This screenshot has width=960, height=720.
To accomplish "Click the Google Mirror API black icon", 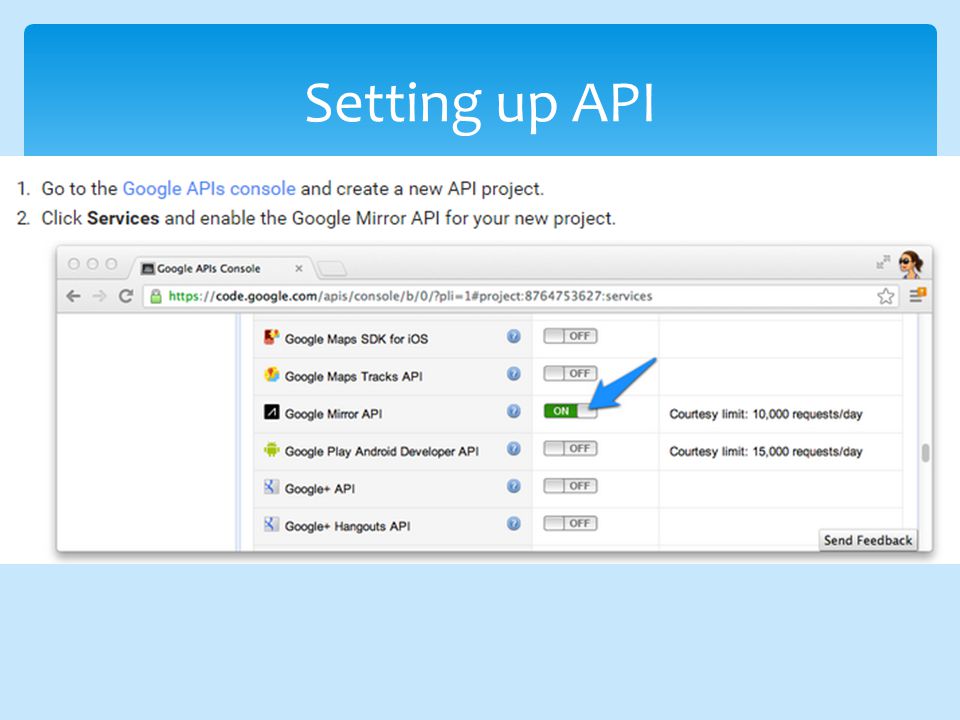I will pyautogui.click(x=271, y=411).
